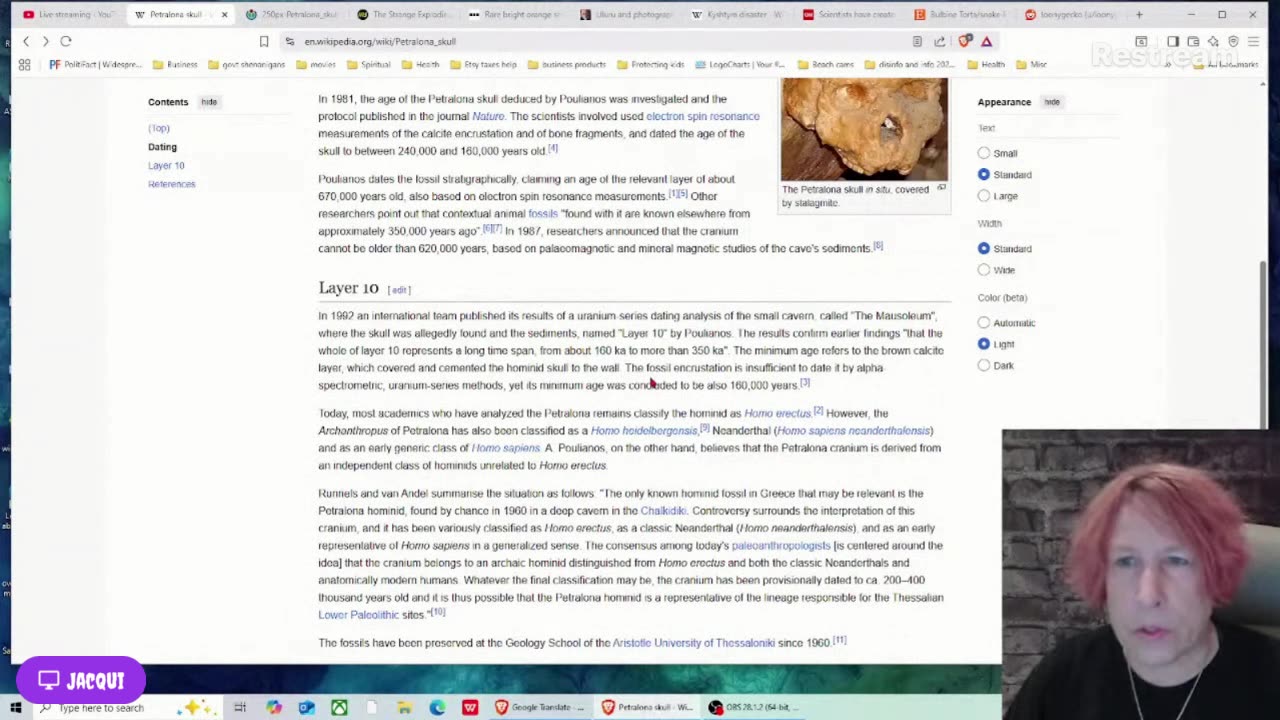Open the Homo heidelbergensis link

click(644, 431)
